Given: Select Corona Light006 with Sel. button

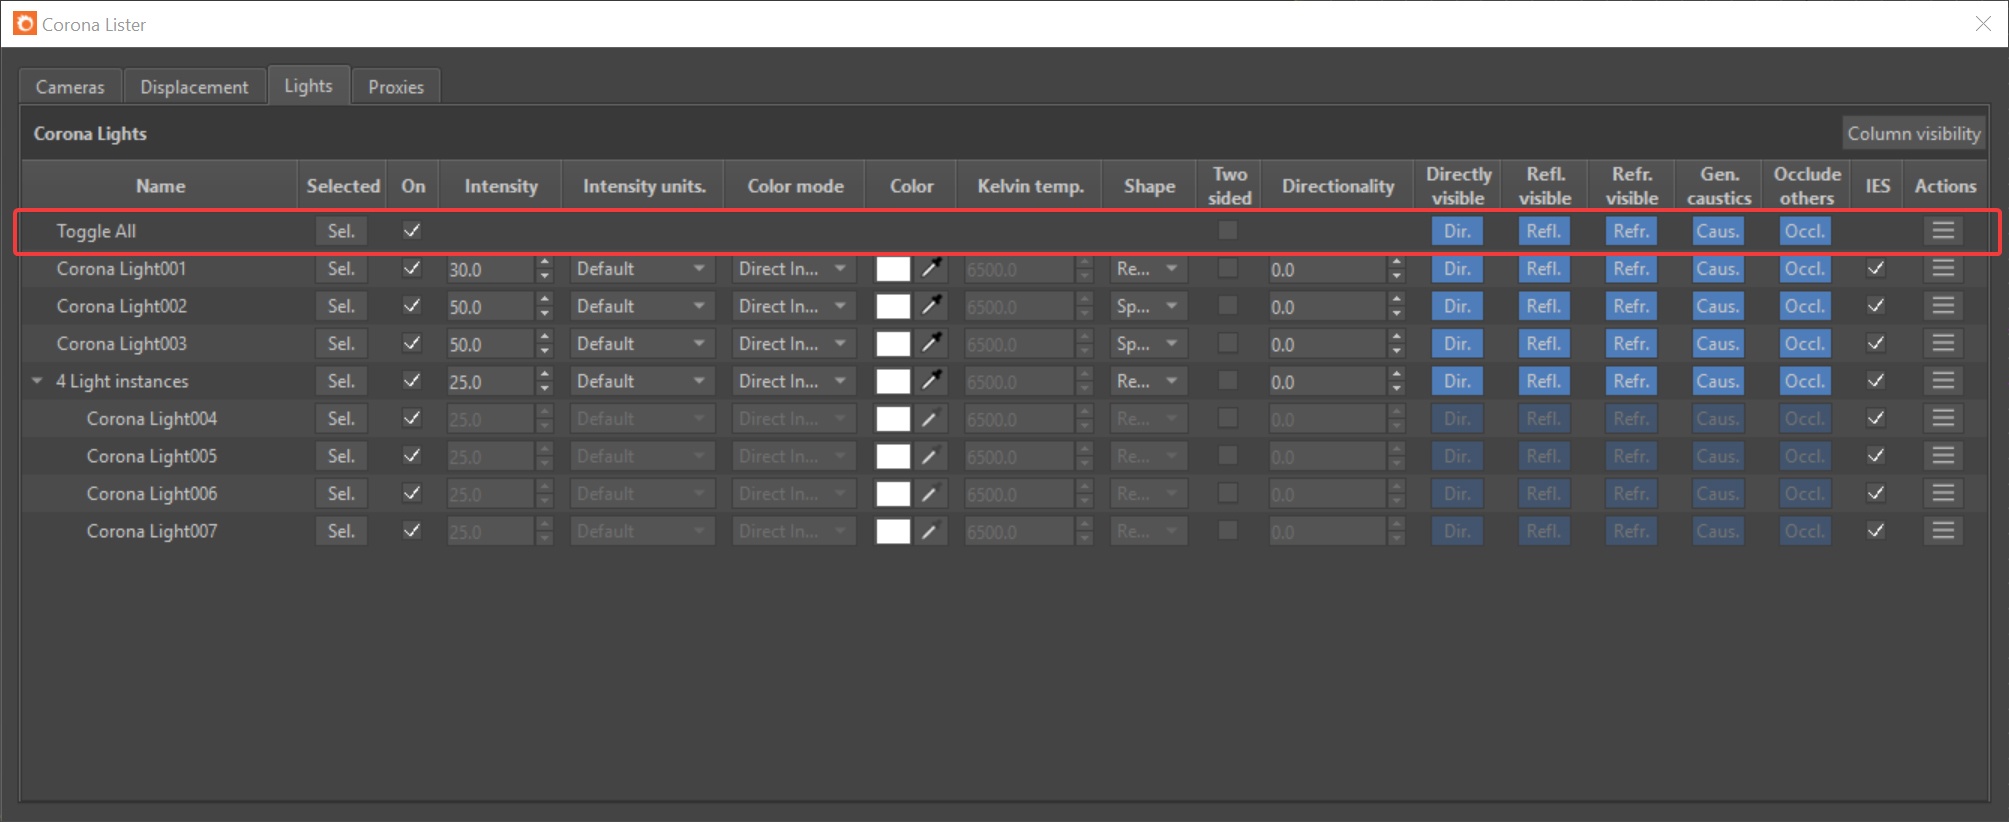Looking at the screenshot, I should tap(341, 494).
